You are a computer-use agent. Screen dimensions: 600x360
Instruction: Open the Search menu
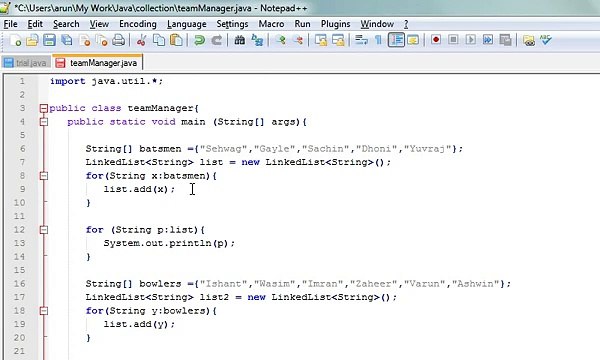[66, 24]
